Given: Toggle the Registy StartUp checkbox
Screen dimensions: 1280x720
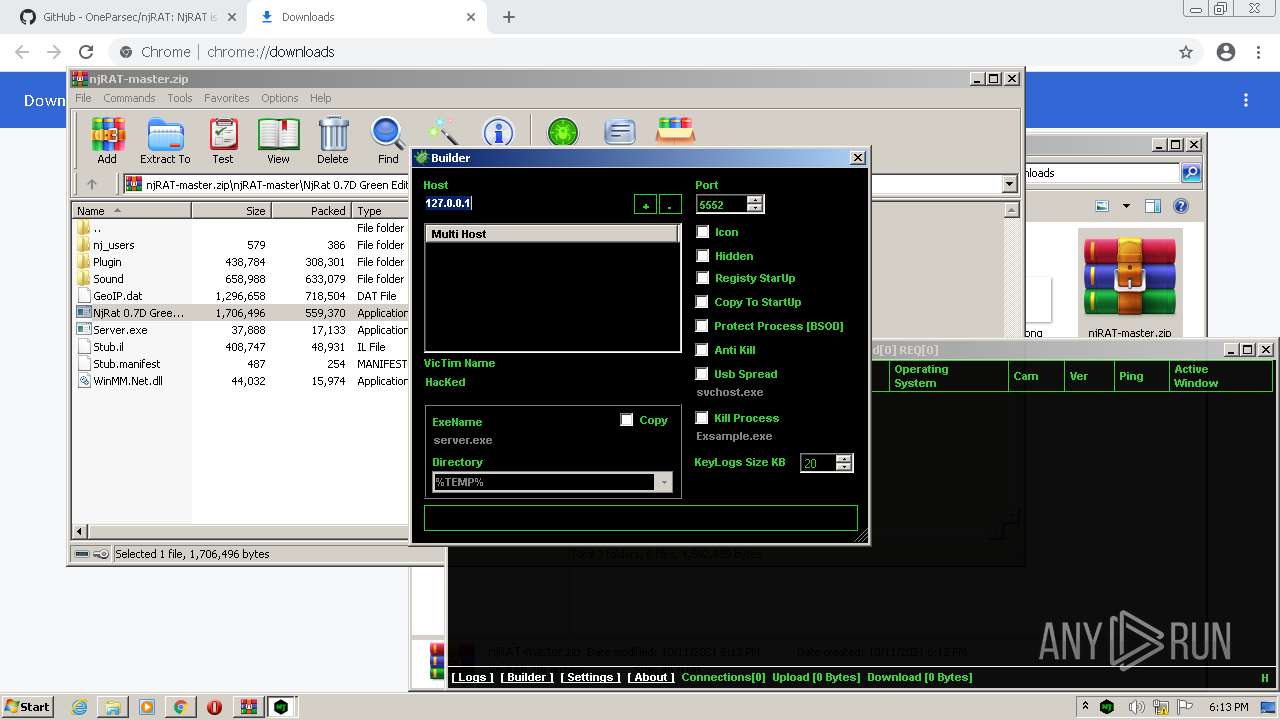Looking at the screenshot, I should tap(703, 278).
